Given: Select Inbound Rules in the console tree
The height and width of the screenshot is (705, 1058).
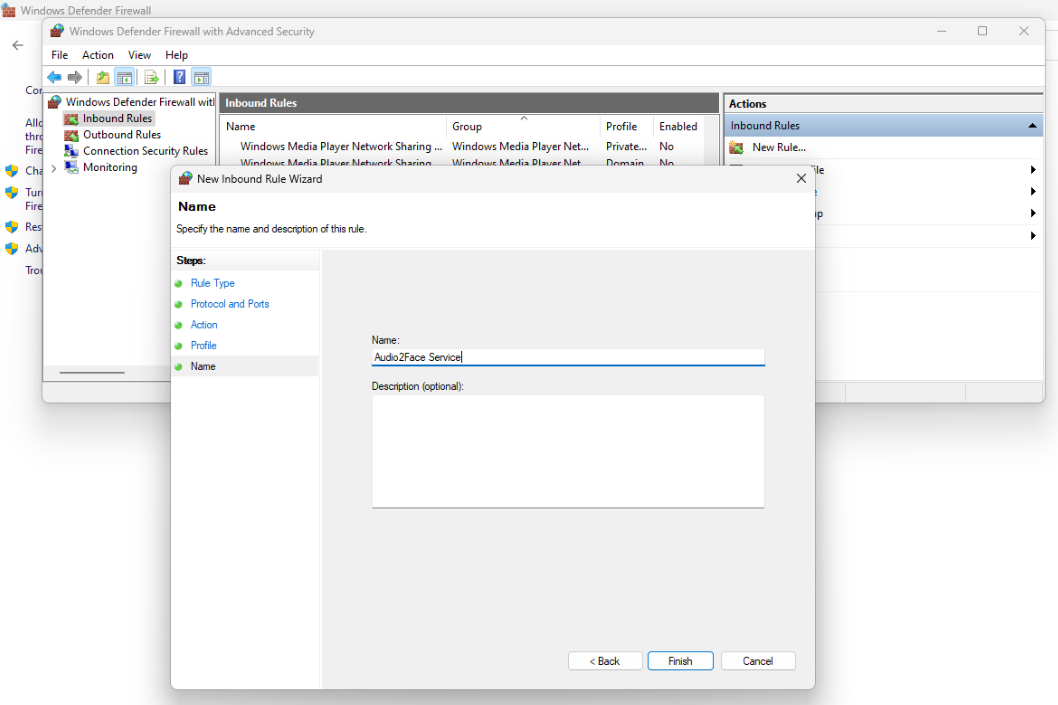Looking at the screenshot, I should pos(117,119).
